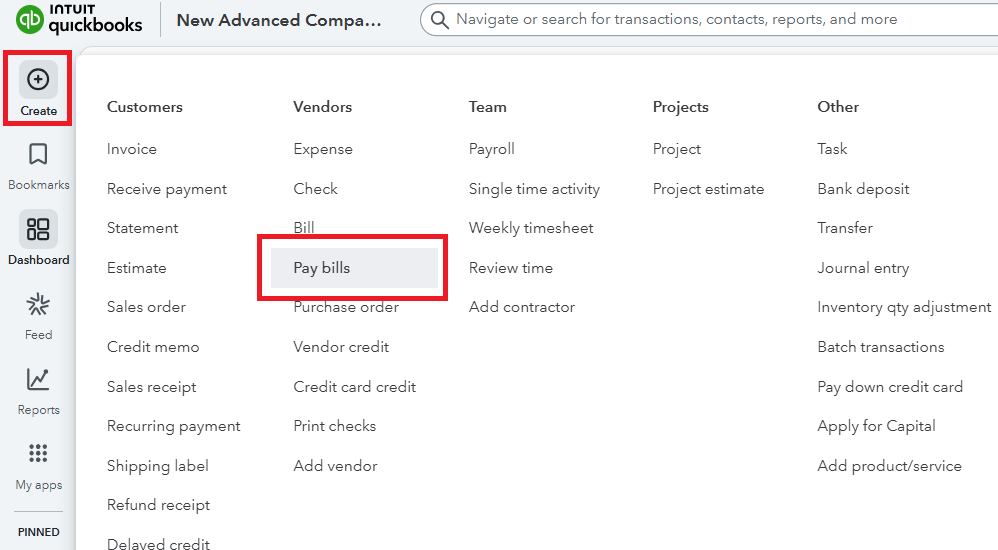Select Expense in the Vendors column
Viewport: 998px width, 550px height.
pos(323,149)
